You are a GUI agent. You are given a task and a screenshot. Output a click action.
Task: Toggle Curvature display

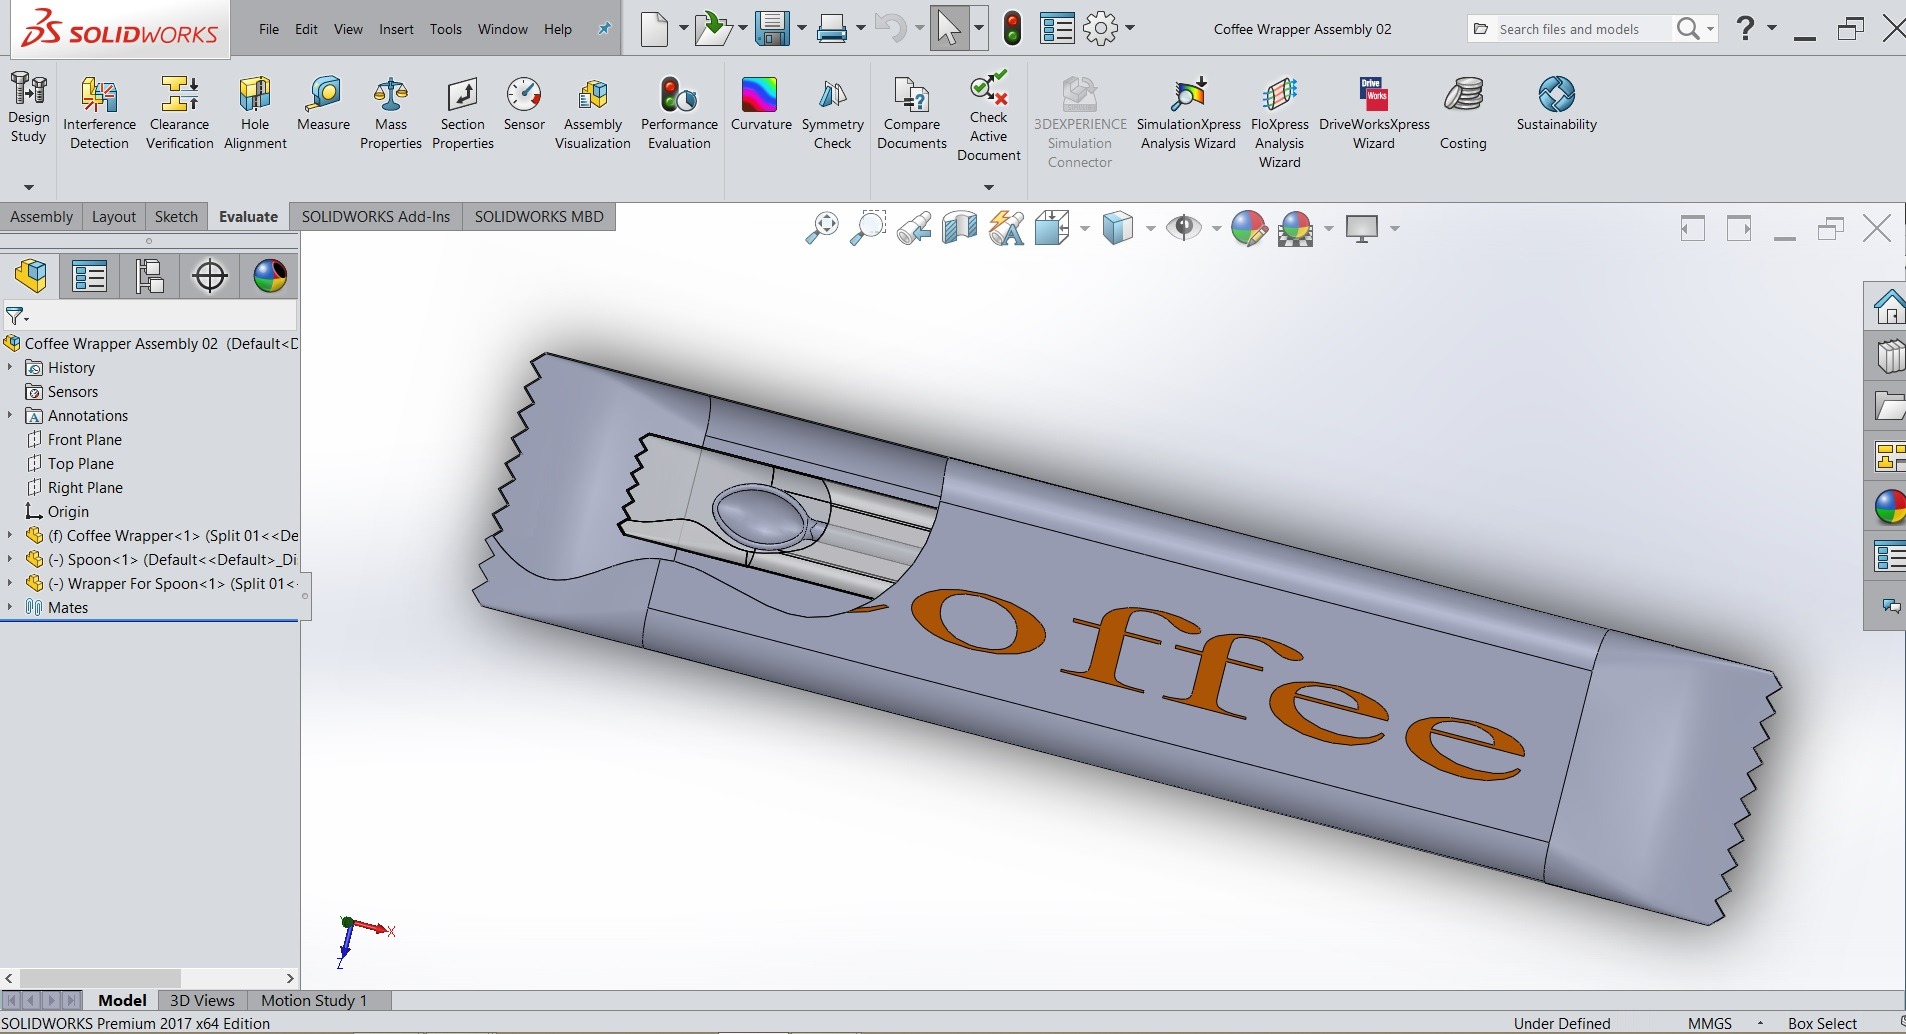[761, 104]
